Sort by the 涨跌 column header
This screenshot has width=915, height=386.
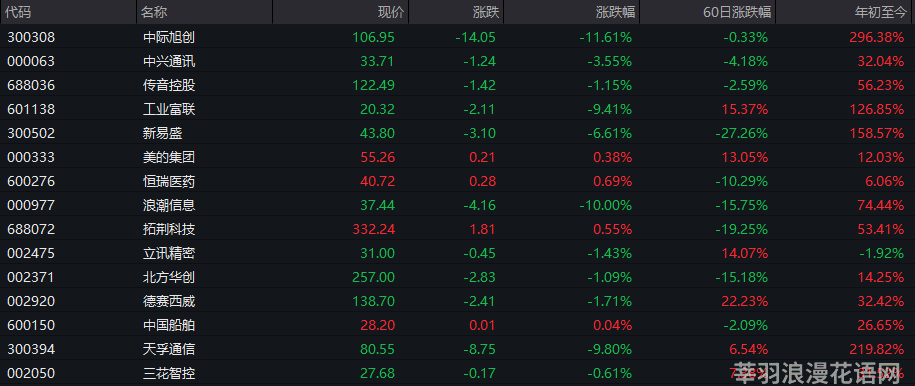[456, 12]
